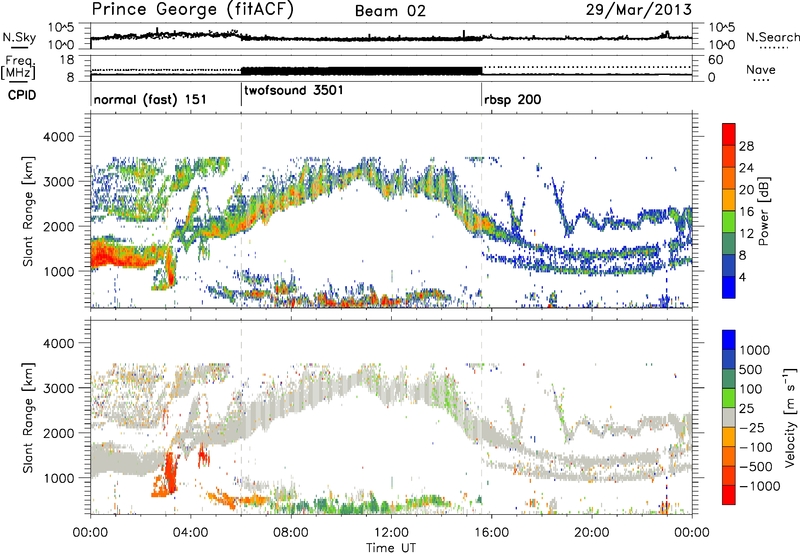Screen dimensions: 800x554
Task: Select the 'N.Sky' legend label
Action: click(x=19, y=38)
